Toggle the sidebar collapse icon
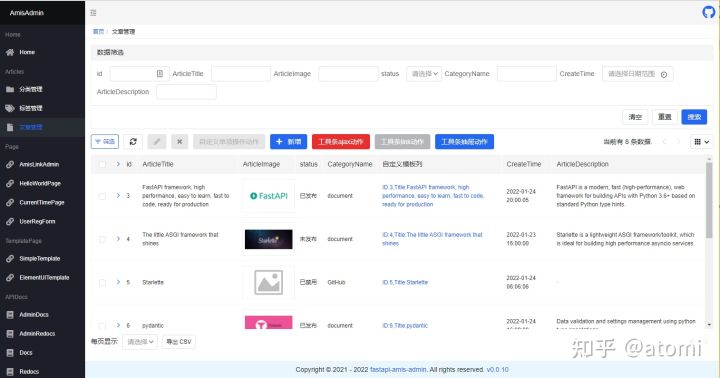The width and height of the screenshot is (720, 378). (x=93, y=13)
